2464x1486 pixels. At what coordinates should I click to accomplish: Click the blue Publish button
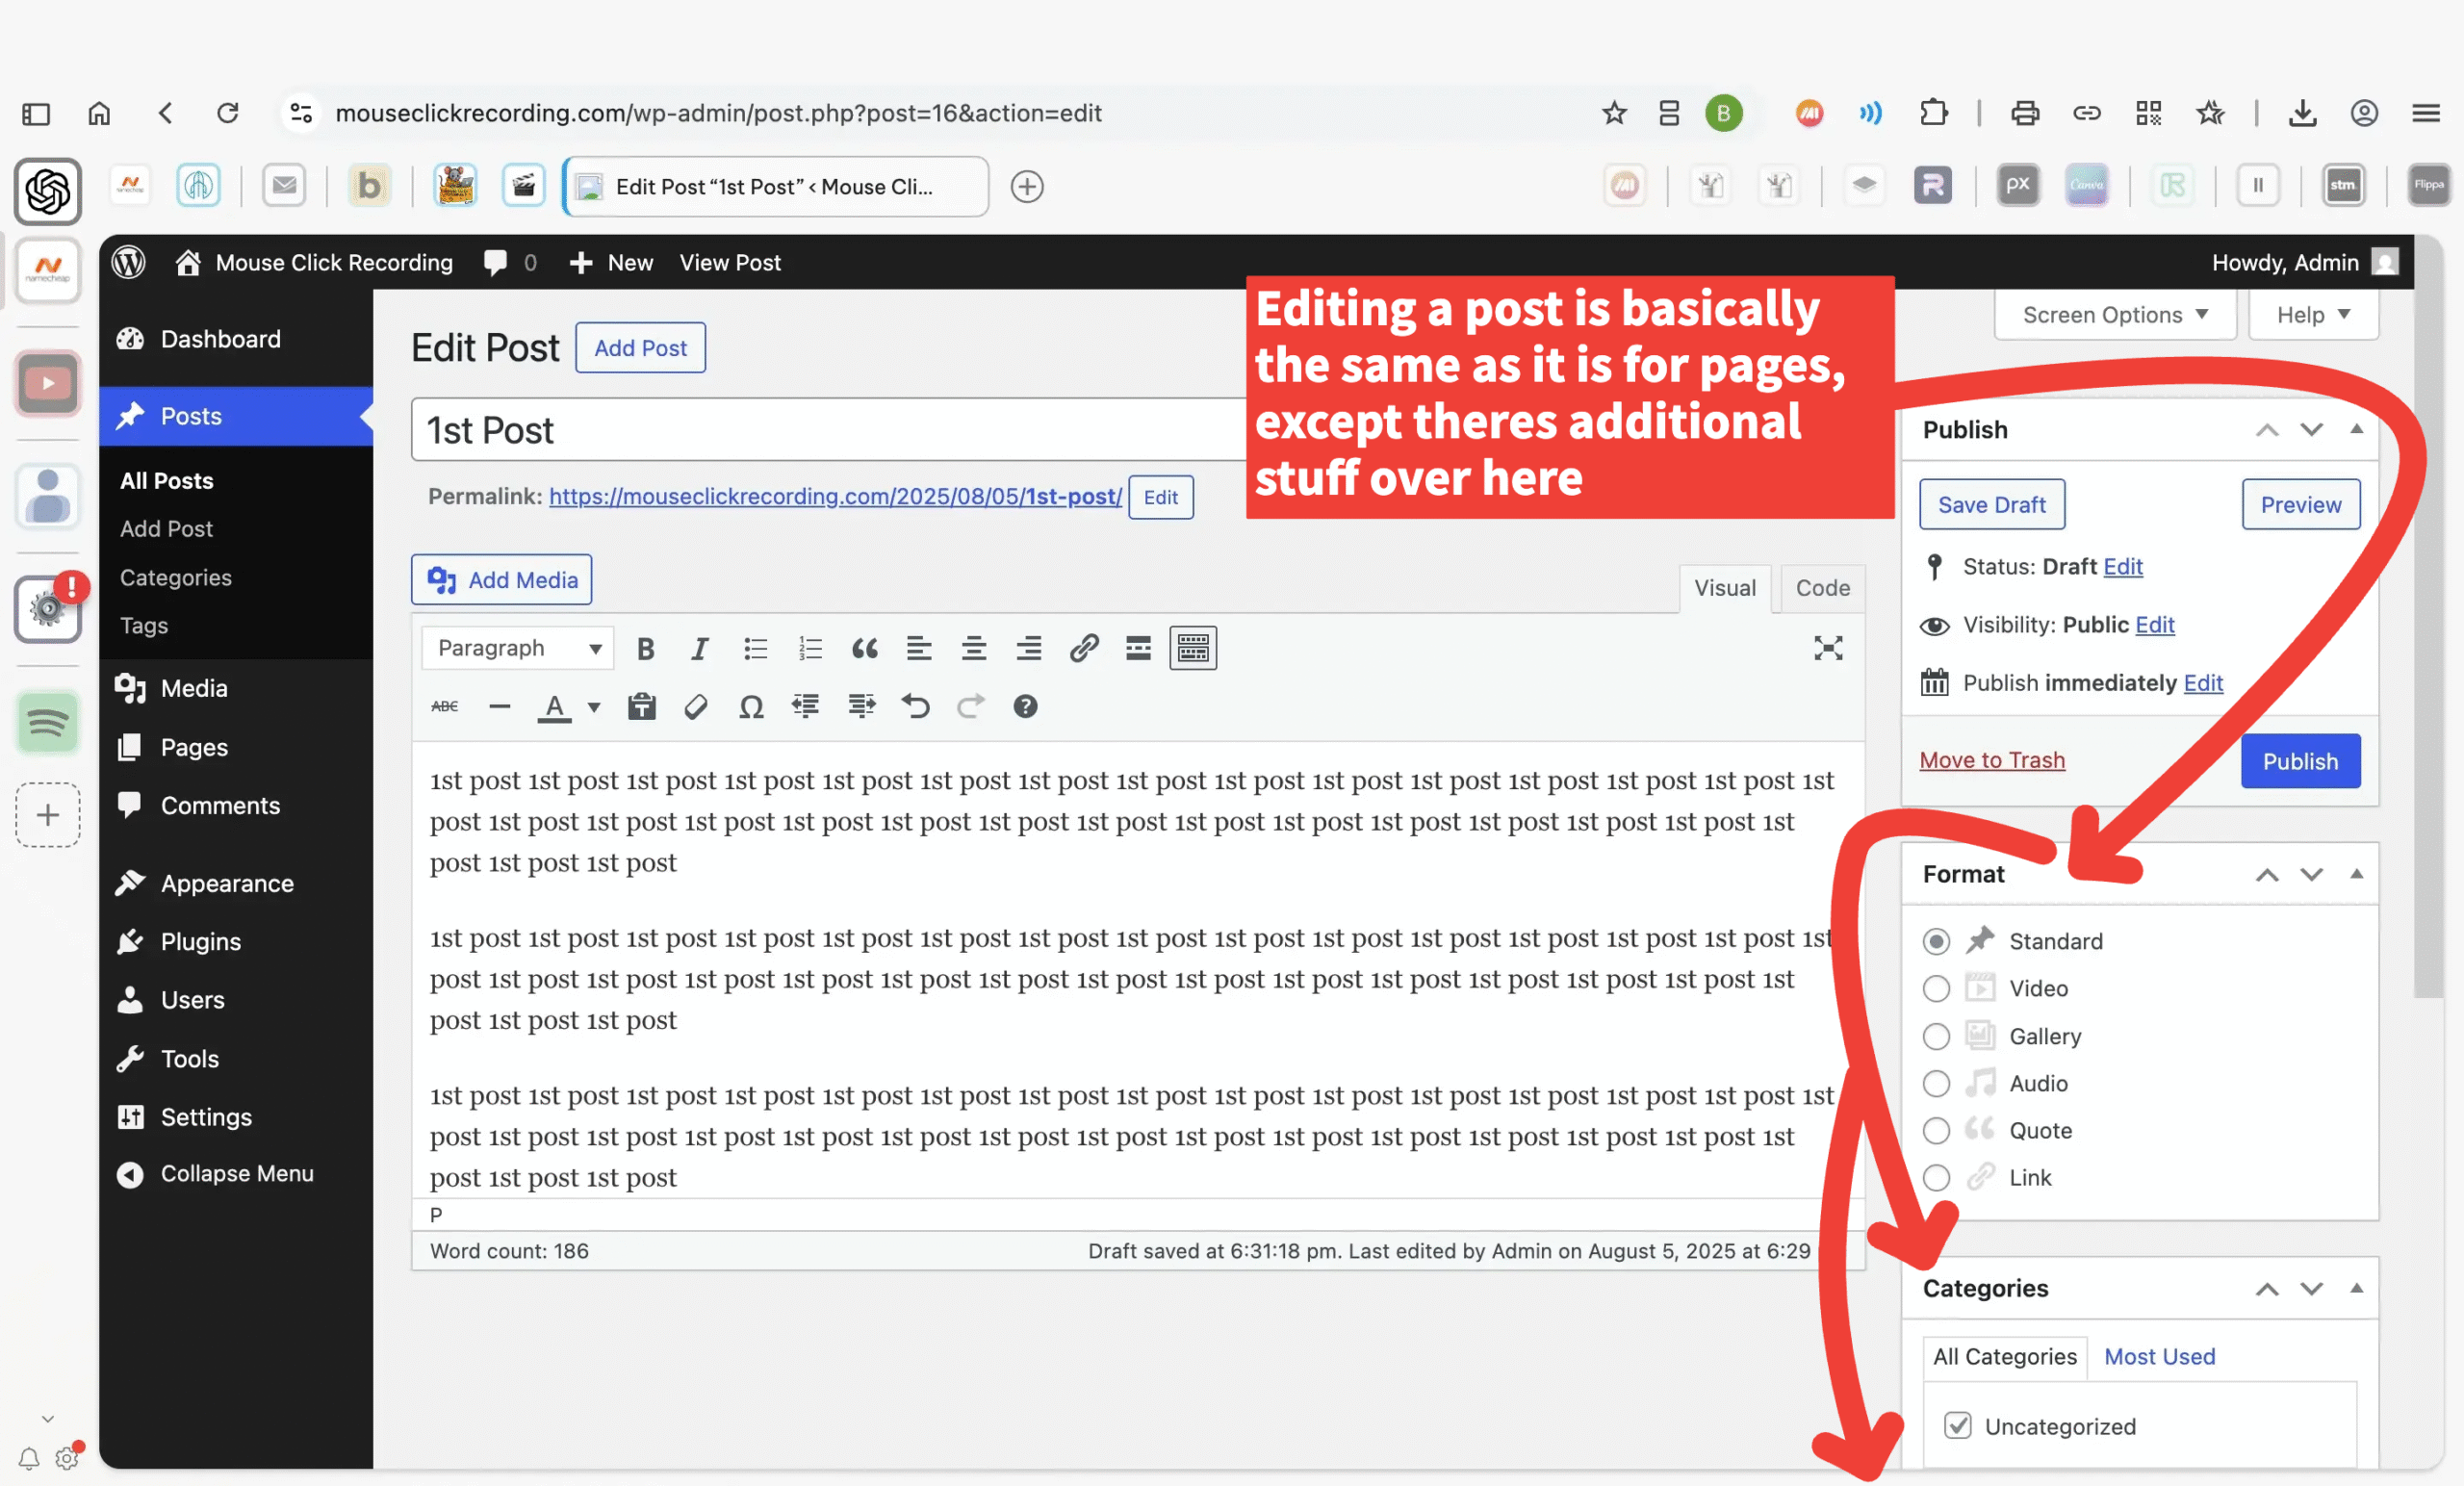(x=2299, y=762)
